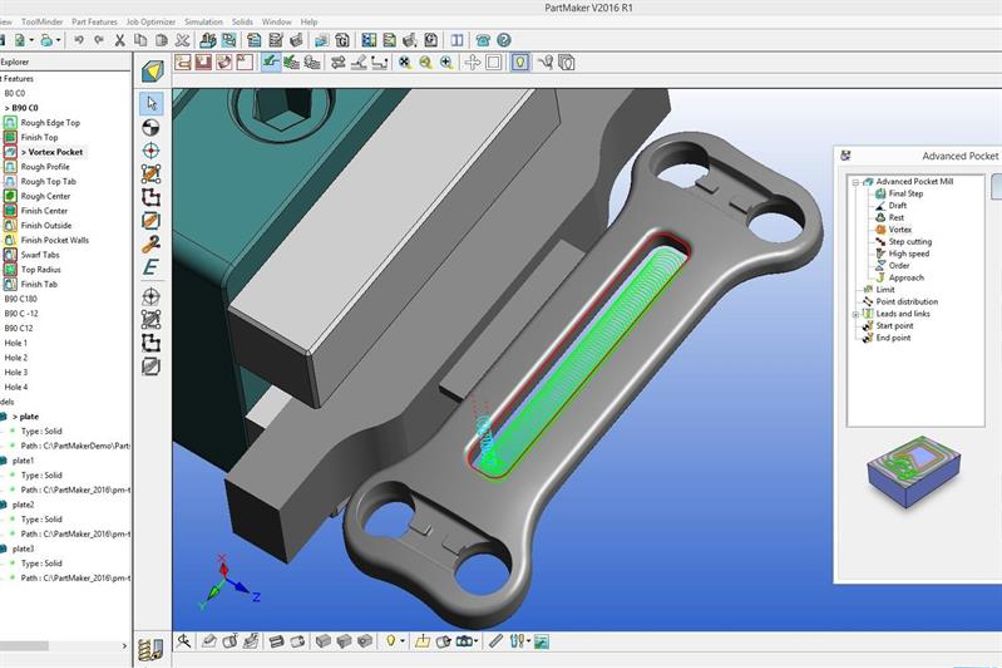Image resolution: width=1002 pixels, height=668 pixels.
Task: Click the zoom extents magnifier with X
Action: (x=405, y=63)
